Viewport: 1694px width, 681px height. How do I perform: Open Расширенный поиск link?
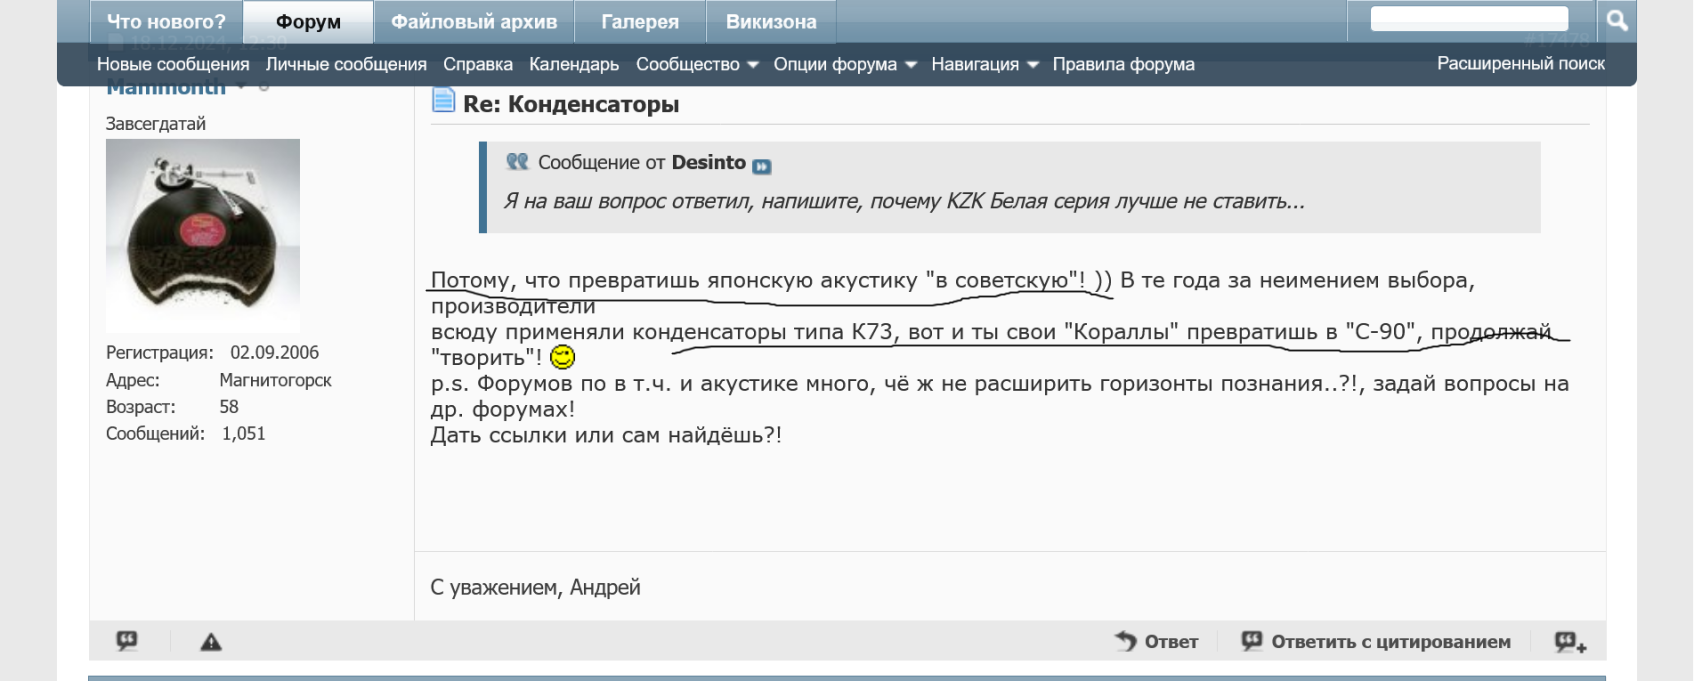[x=1520, y=63]
